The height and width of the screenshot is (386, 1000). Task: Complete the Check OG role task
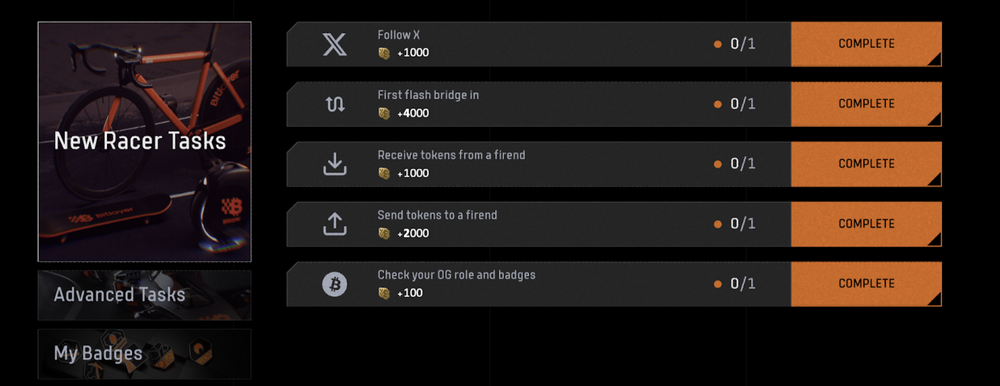pos(866,284)
